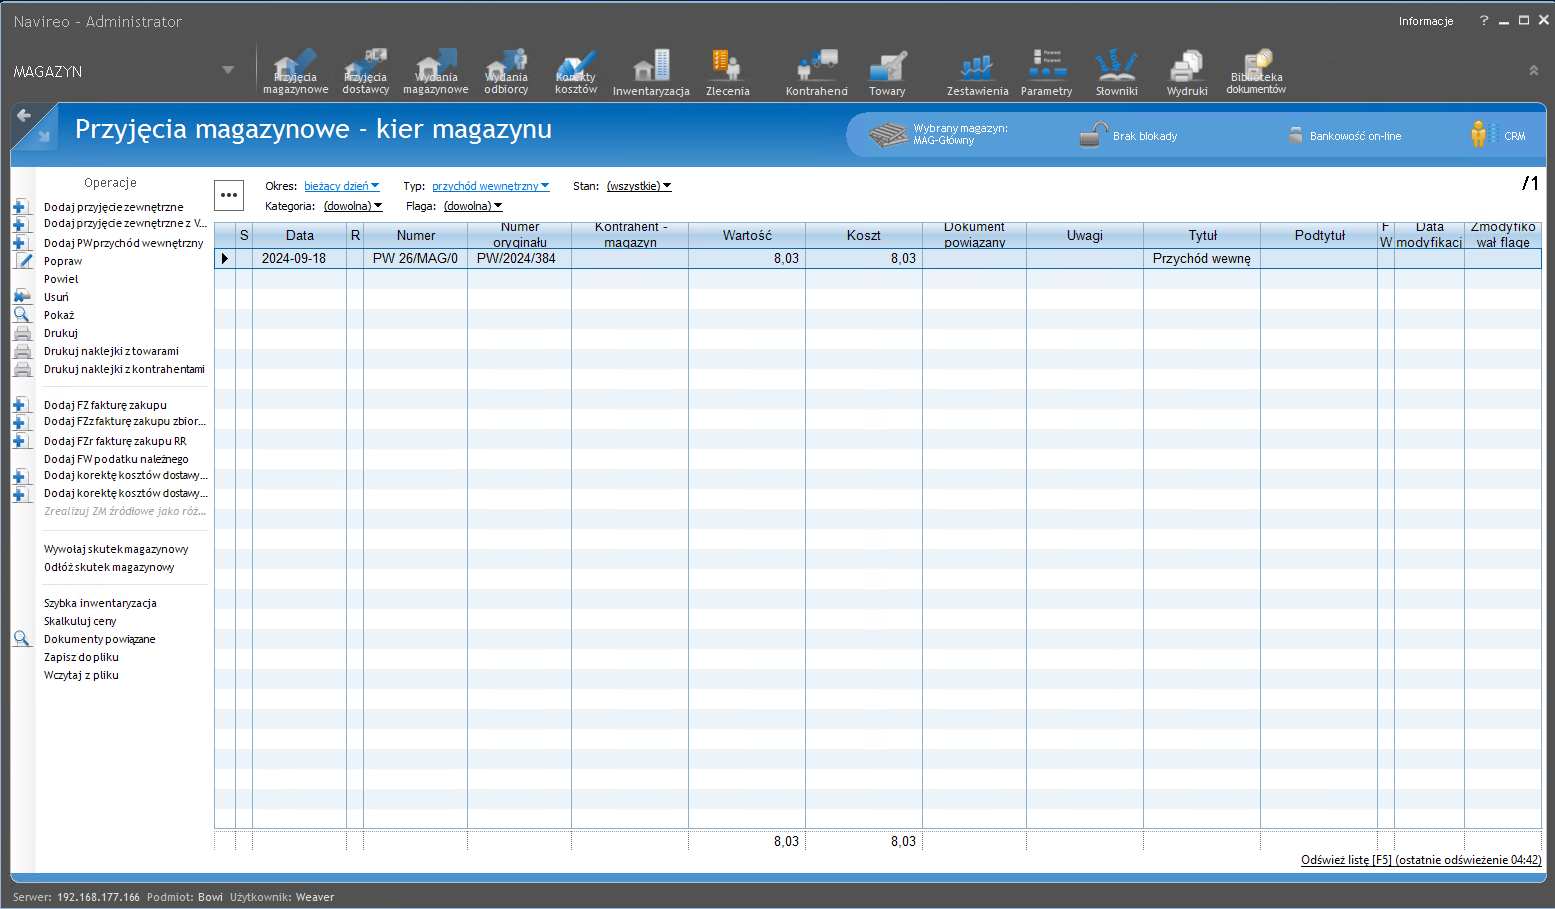Expand the Stan '(wszystkie)' filter

[639, 186]
